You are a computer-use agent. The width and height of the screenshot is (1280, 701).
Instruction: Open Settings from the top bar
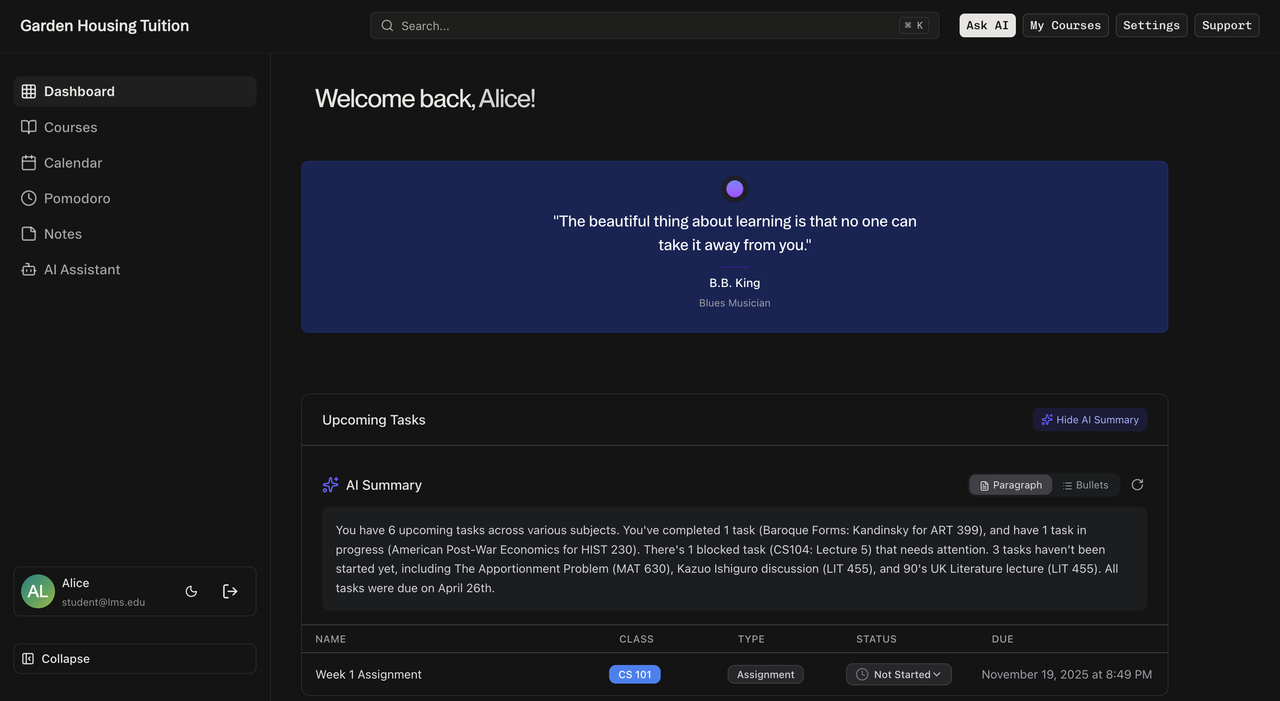1151,26
